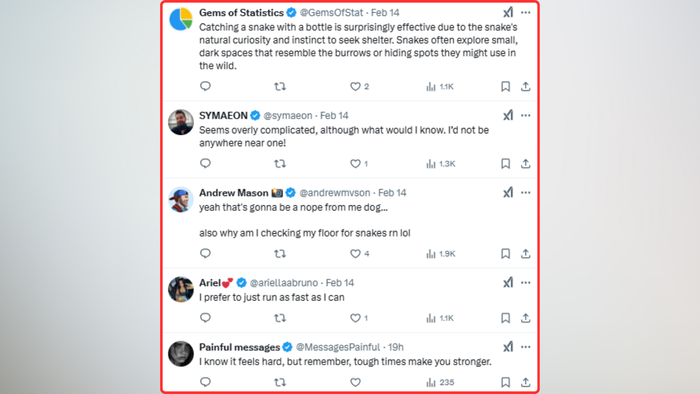This screenshot has width=700, height=394.
Task: Open more options on Painful messages tweet
Action: tap(525, 347)
